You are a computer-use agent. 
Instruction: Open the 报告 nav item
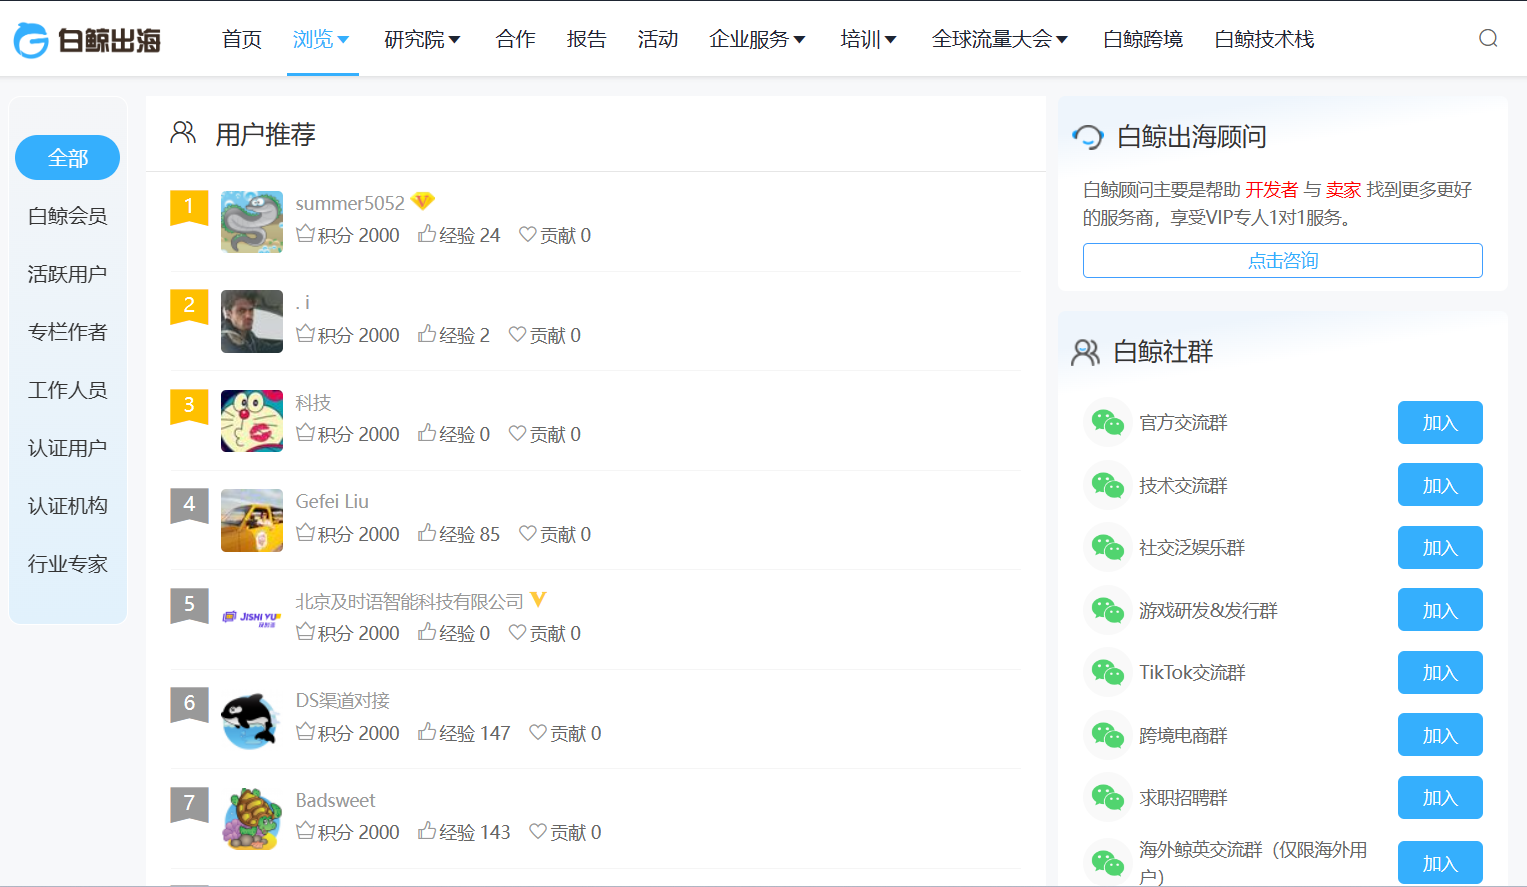click(587, 39)
